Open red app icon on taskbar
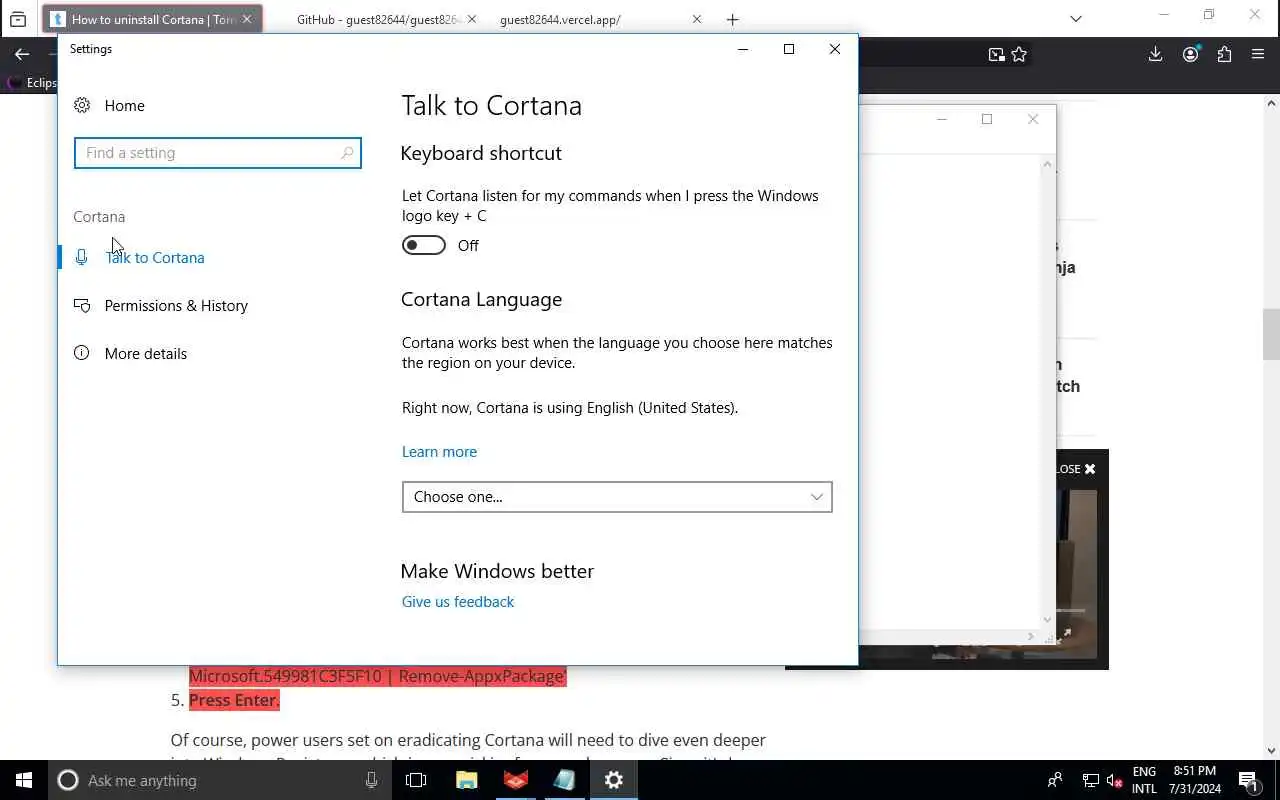 tap(516, 780)
